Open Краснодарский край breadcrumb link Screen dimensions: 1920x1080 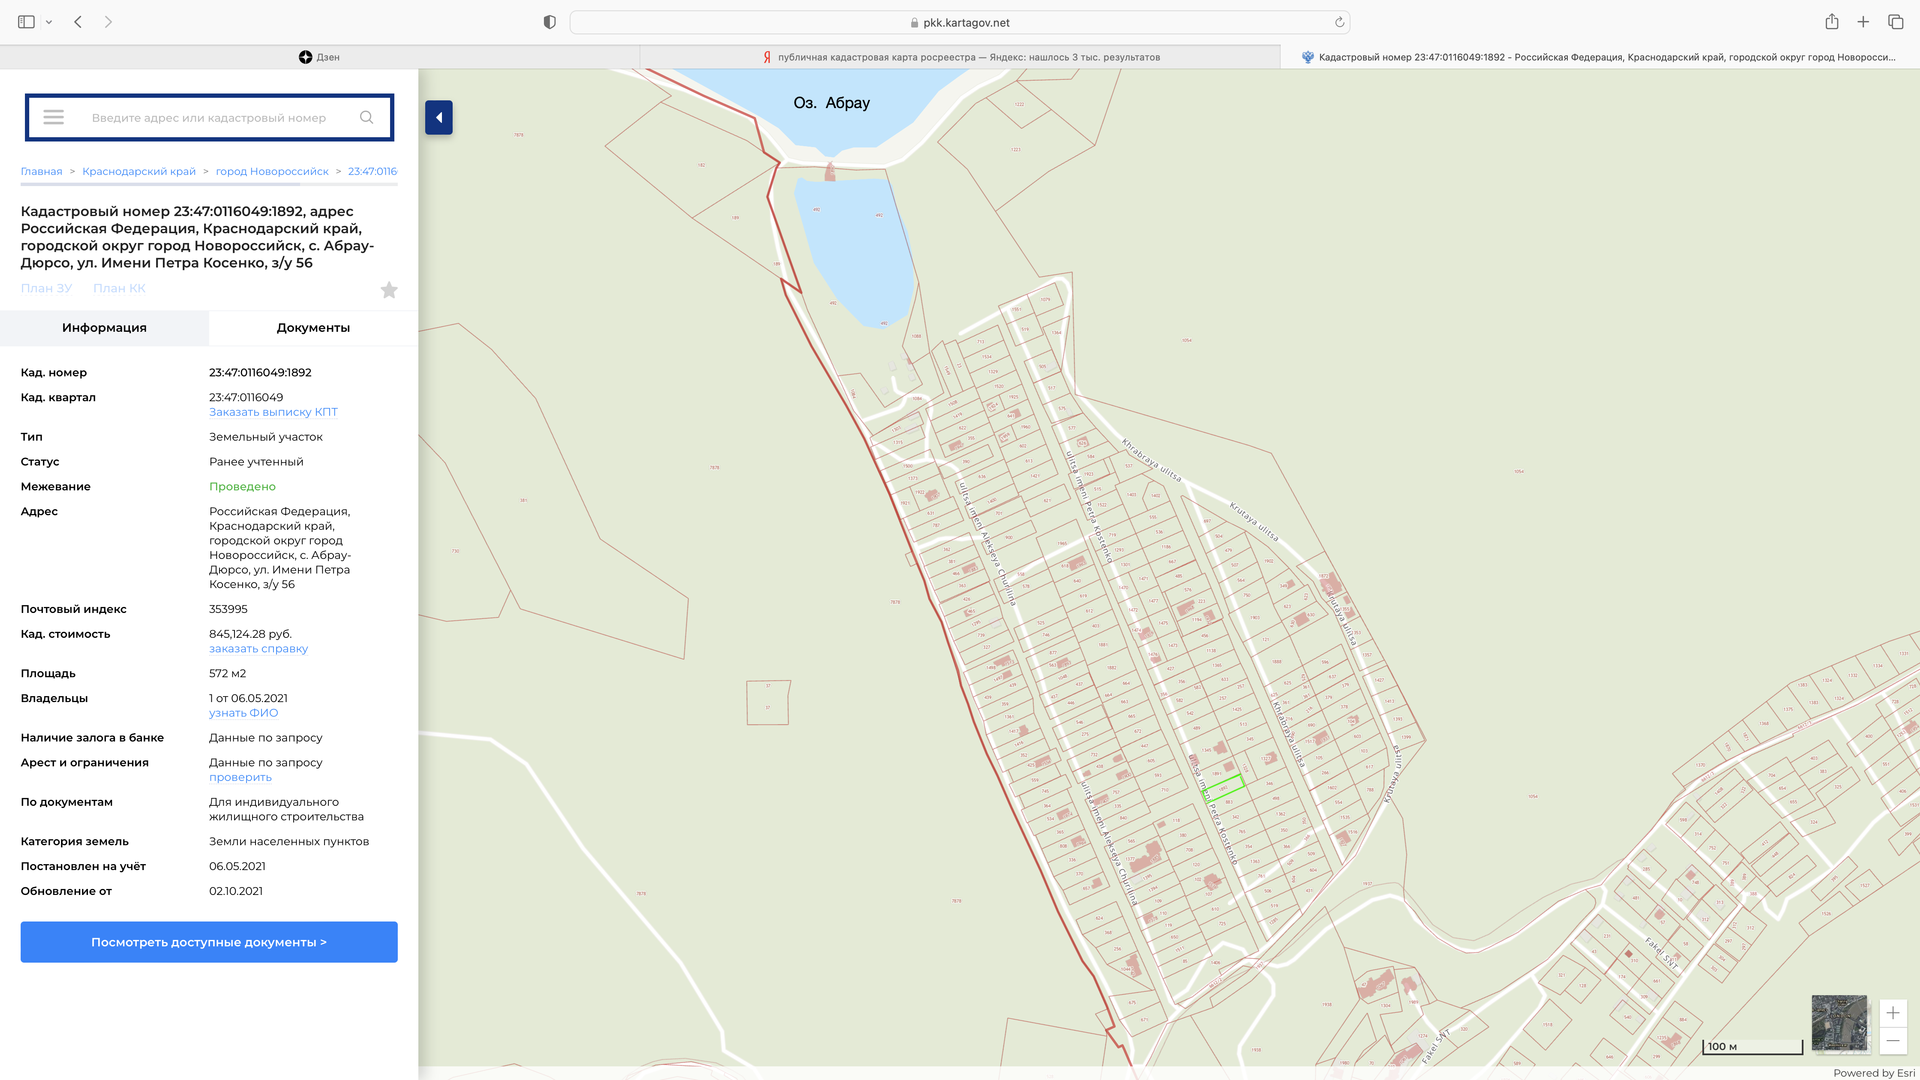coord(139,172)
